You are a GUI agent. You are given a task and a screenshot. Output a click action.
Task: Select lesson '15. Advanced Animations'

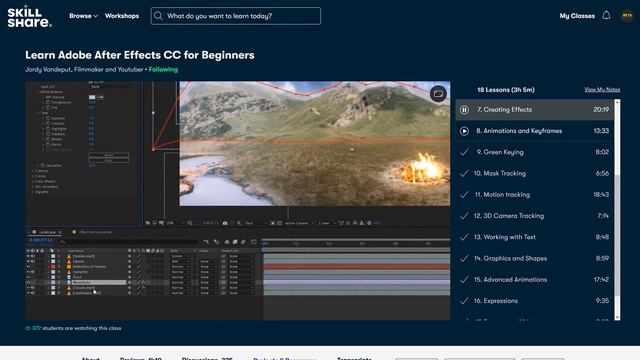click(x=534, y=279)
